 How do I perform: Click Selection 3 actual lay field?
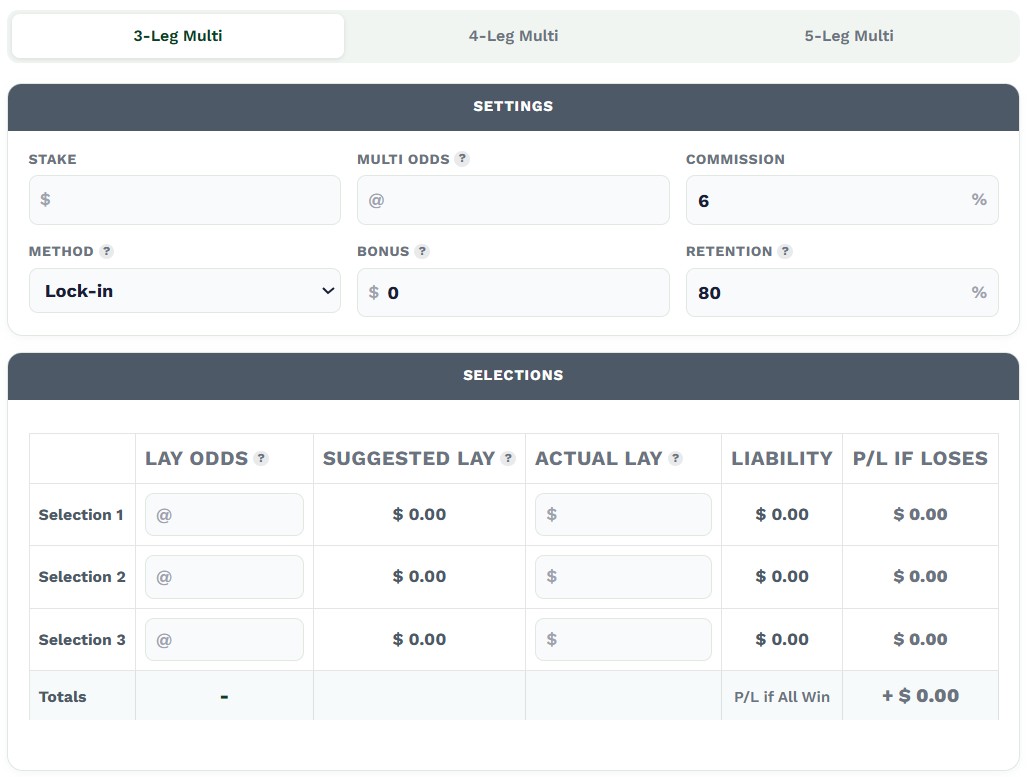(x=623, y=639)
